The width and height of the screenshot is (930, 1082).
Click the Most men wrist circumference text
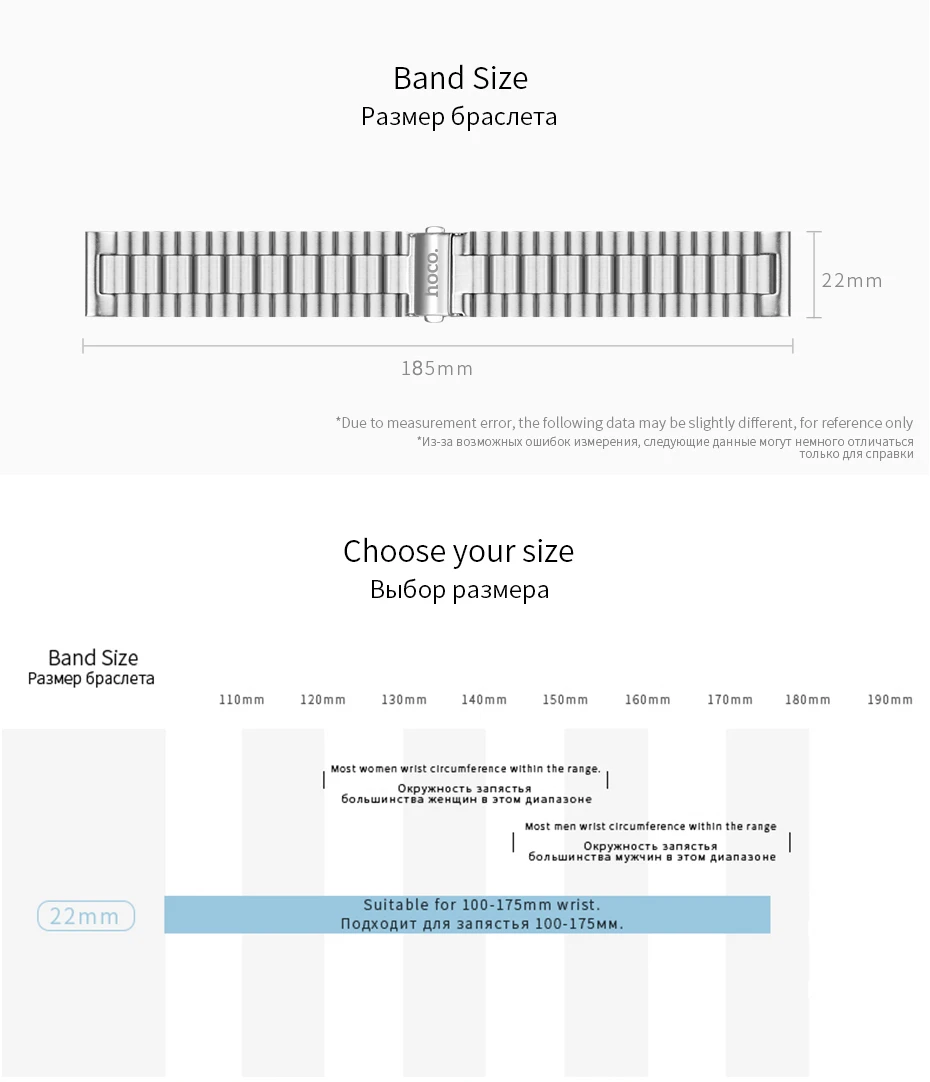651,826
